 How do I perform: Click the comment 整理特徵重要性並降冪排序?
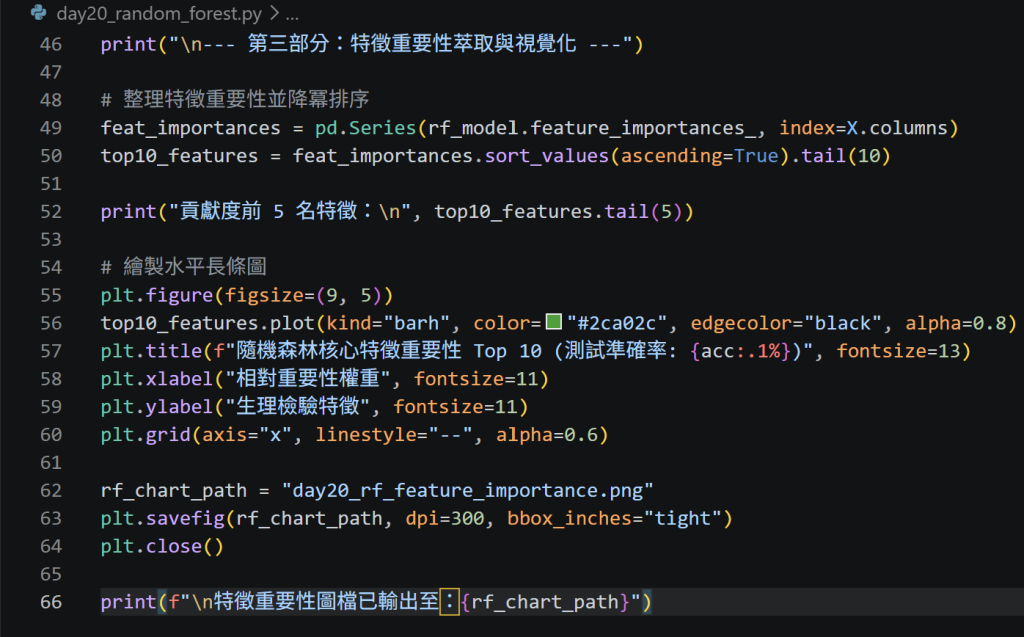(235, 99)
